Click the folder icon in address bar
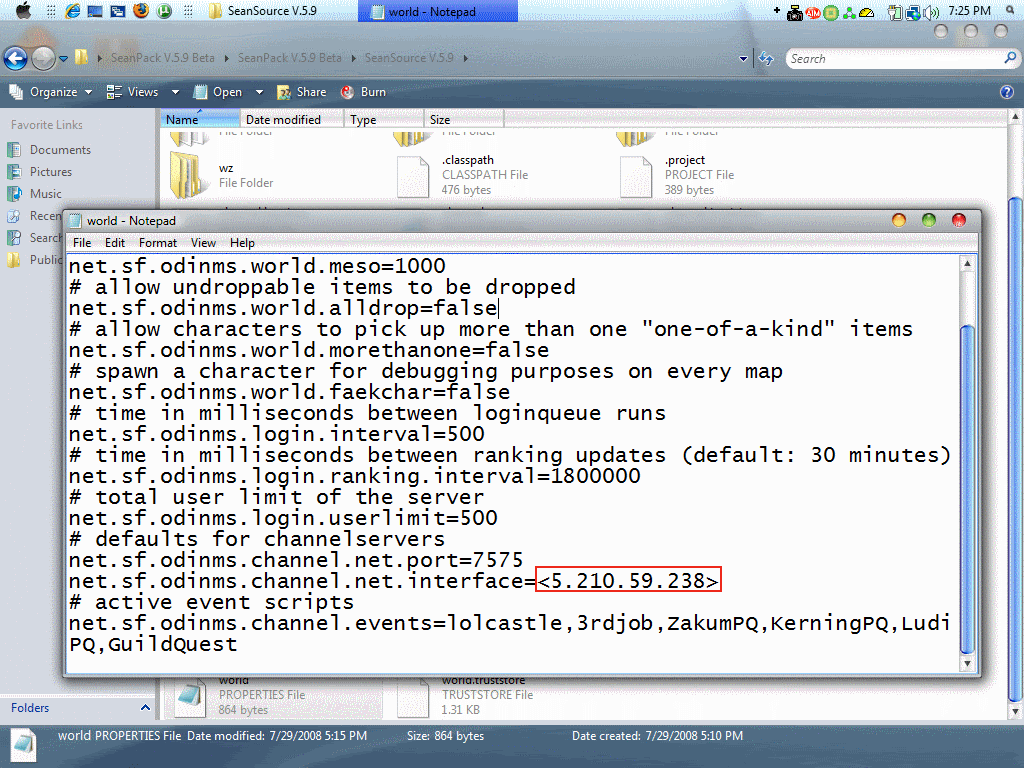The height and width of the screenshot is (768, 1024). coord(81,57)
